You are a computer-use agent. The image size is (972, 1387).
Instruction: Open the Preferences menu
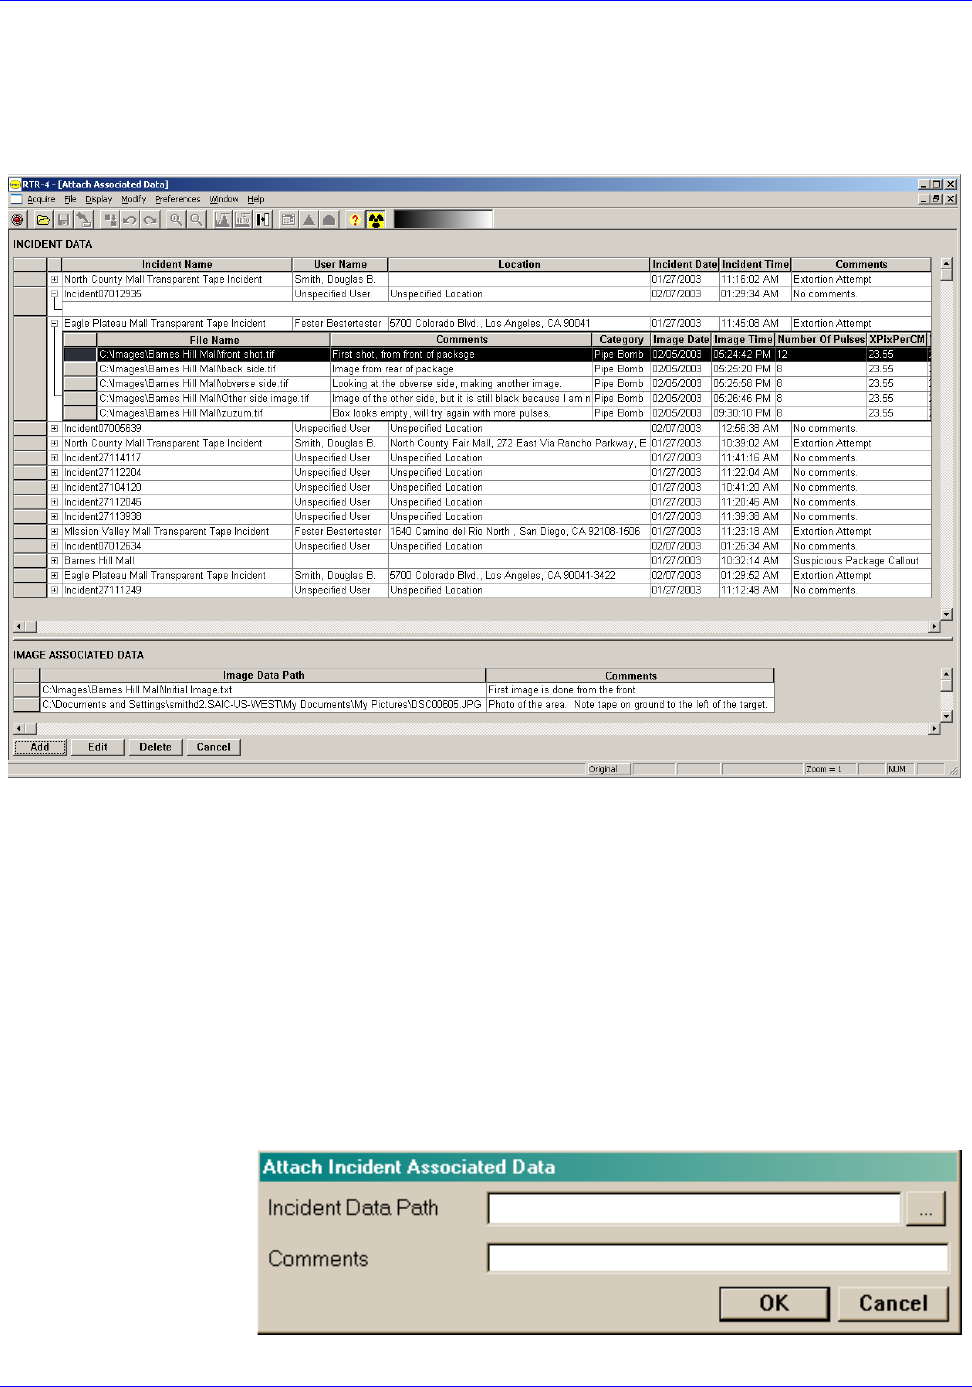[178, 199]
